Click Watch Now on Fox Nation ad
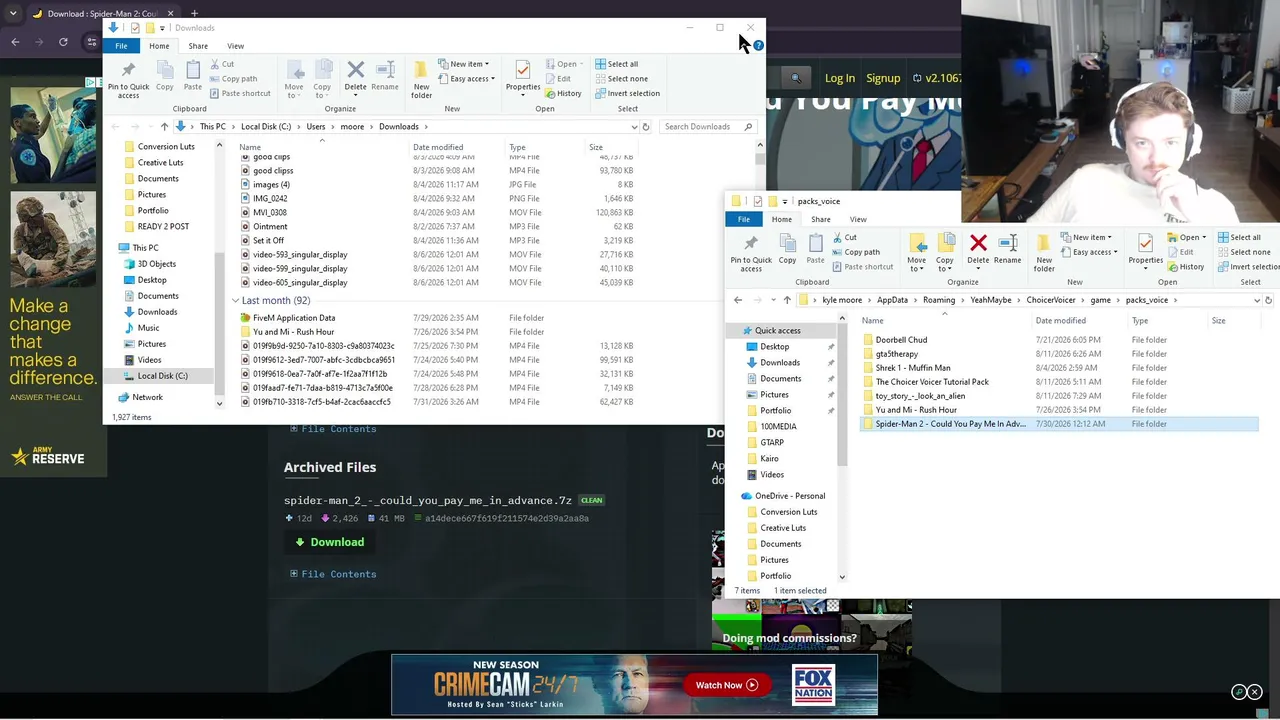The height and width of the screenshot is (720, 1280). coord(727,685)
